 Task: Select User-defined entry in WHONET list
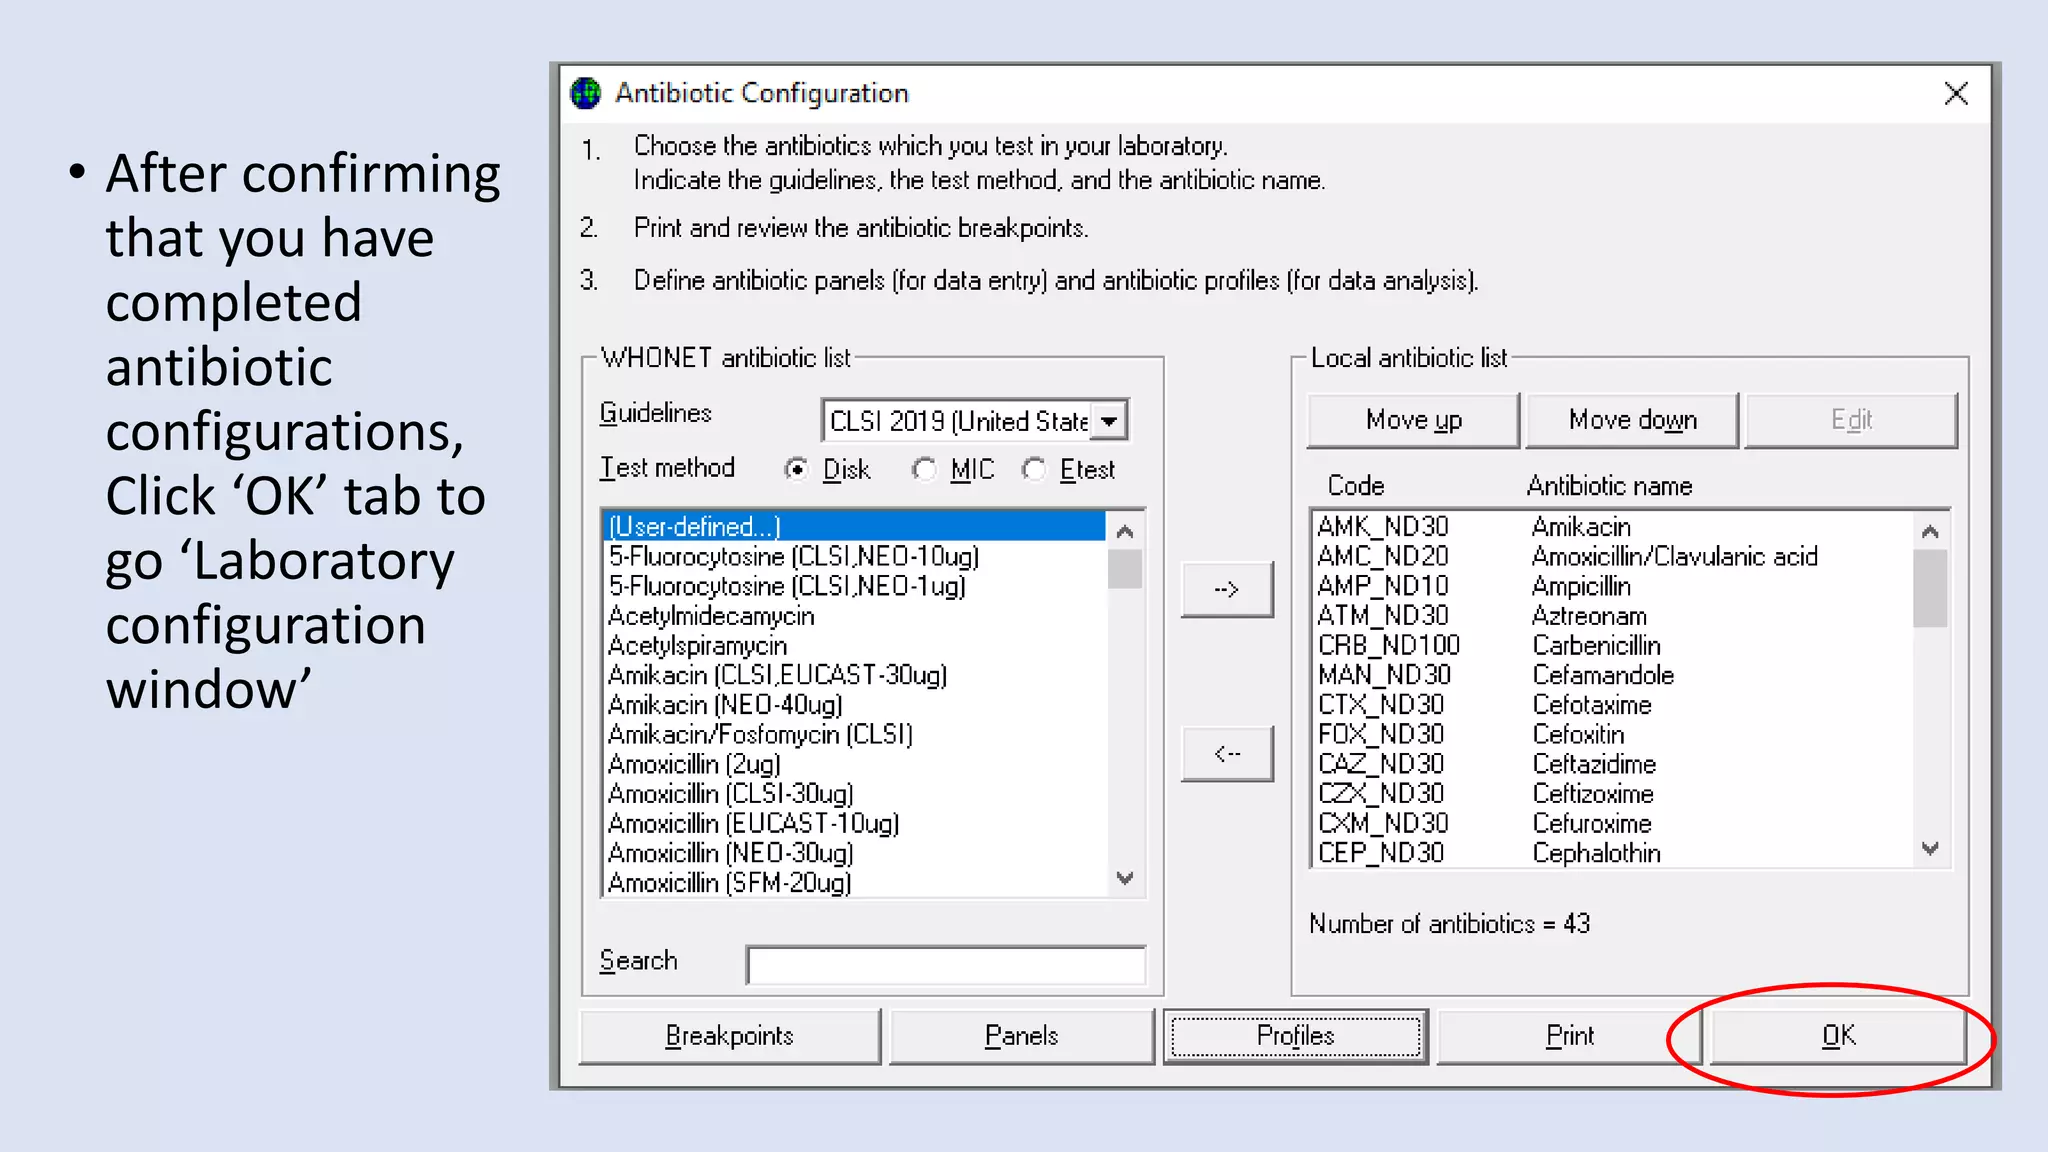(x=694, y=526)
